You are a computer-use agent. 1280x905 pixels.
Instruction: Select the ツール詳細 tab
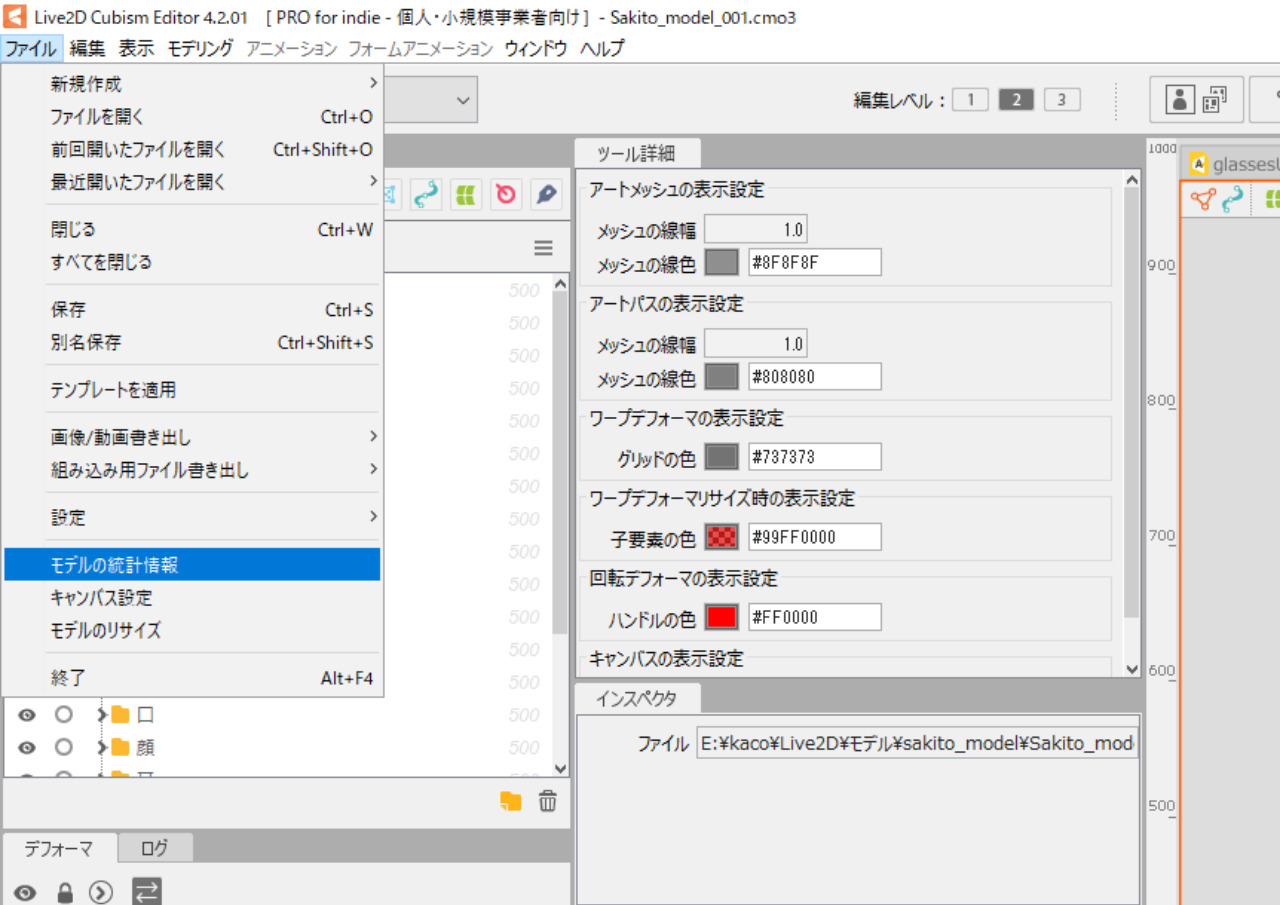[636, 154]
